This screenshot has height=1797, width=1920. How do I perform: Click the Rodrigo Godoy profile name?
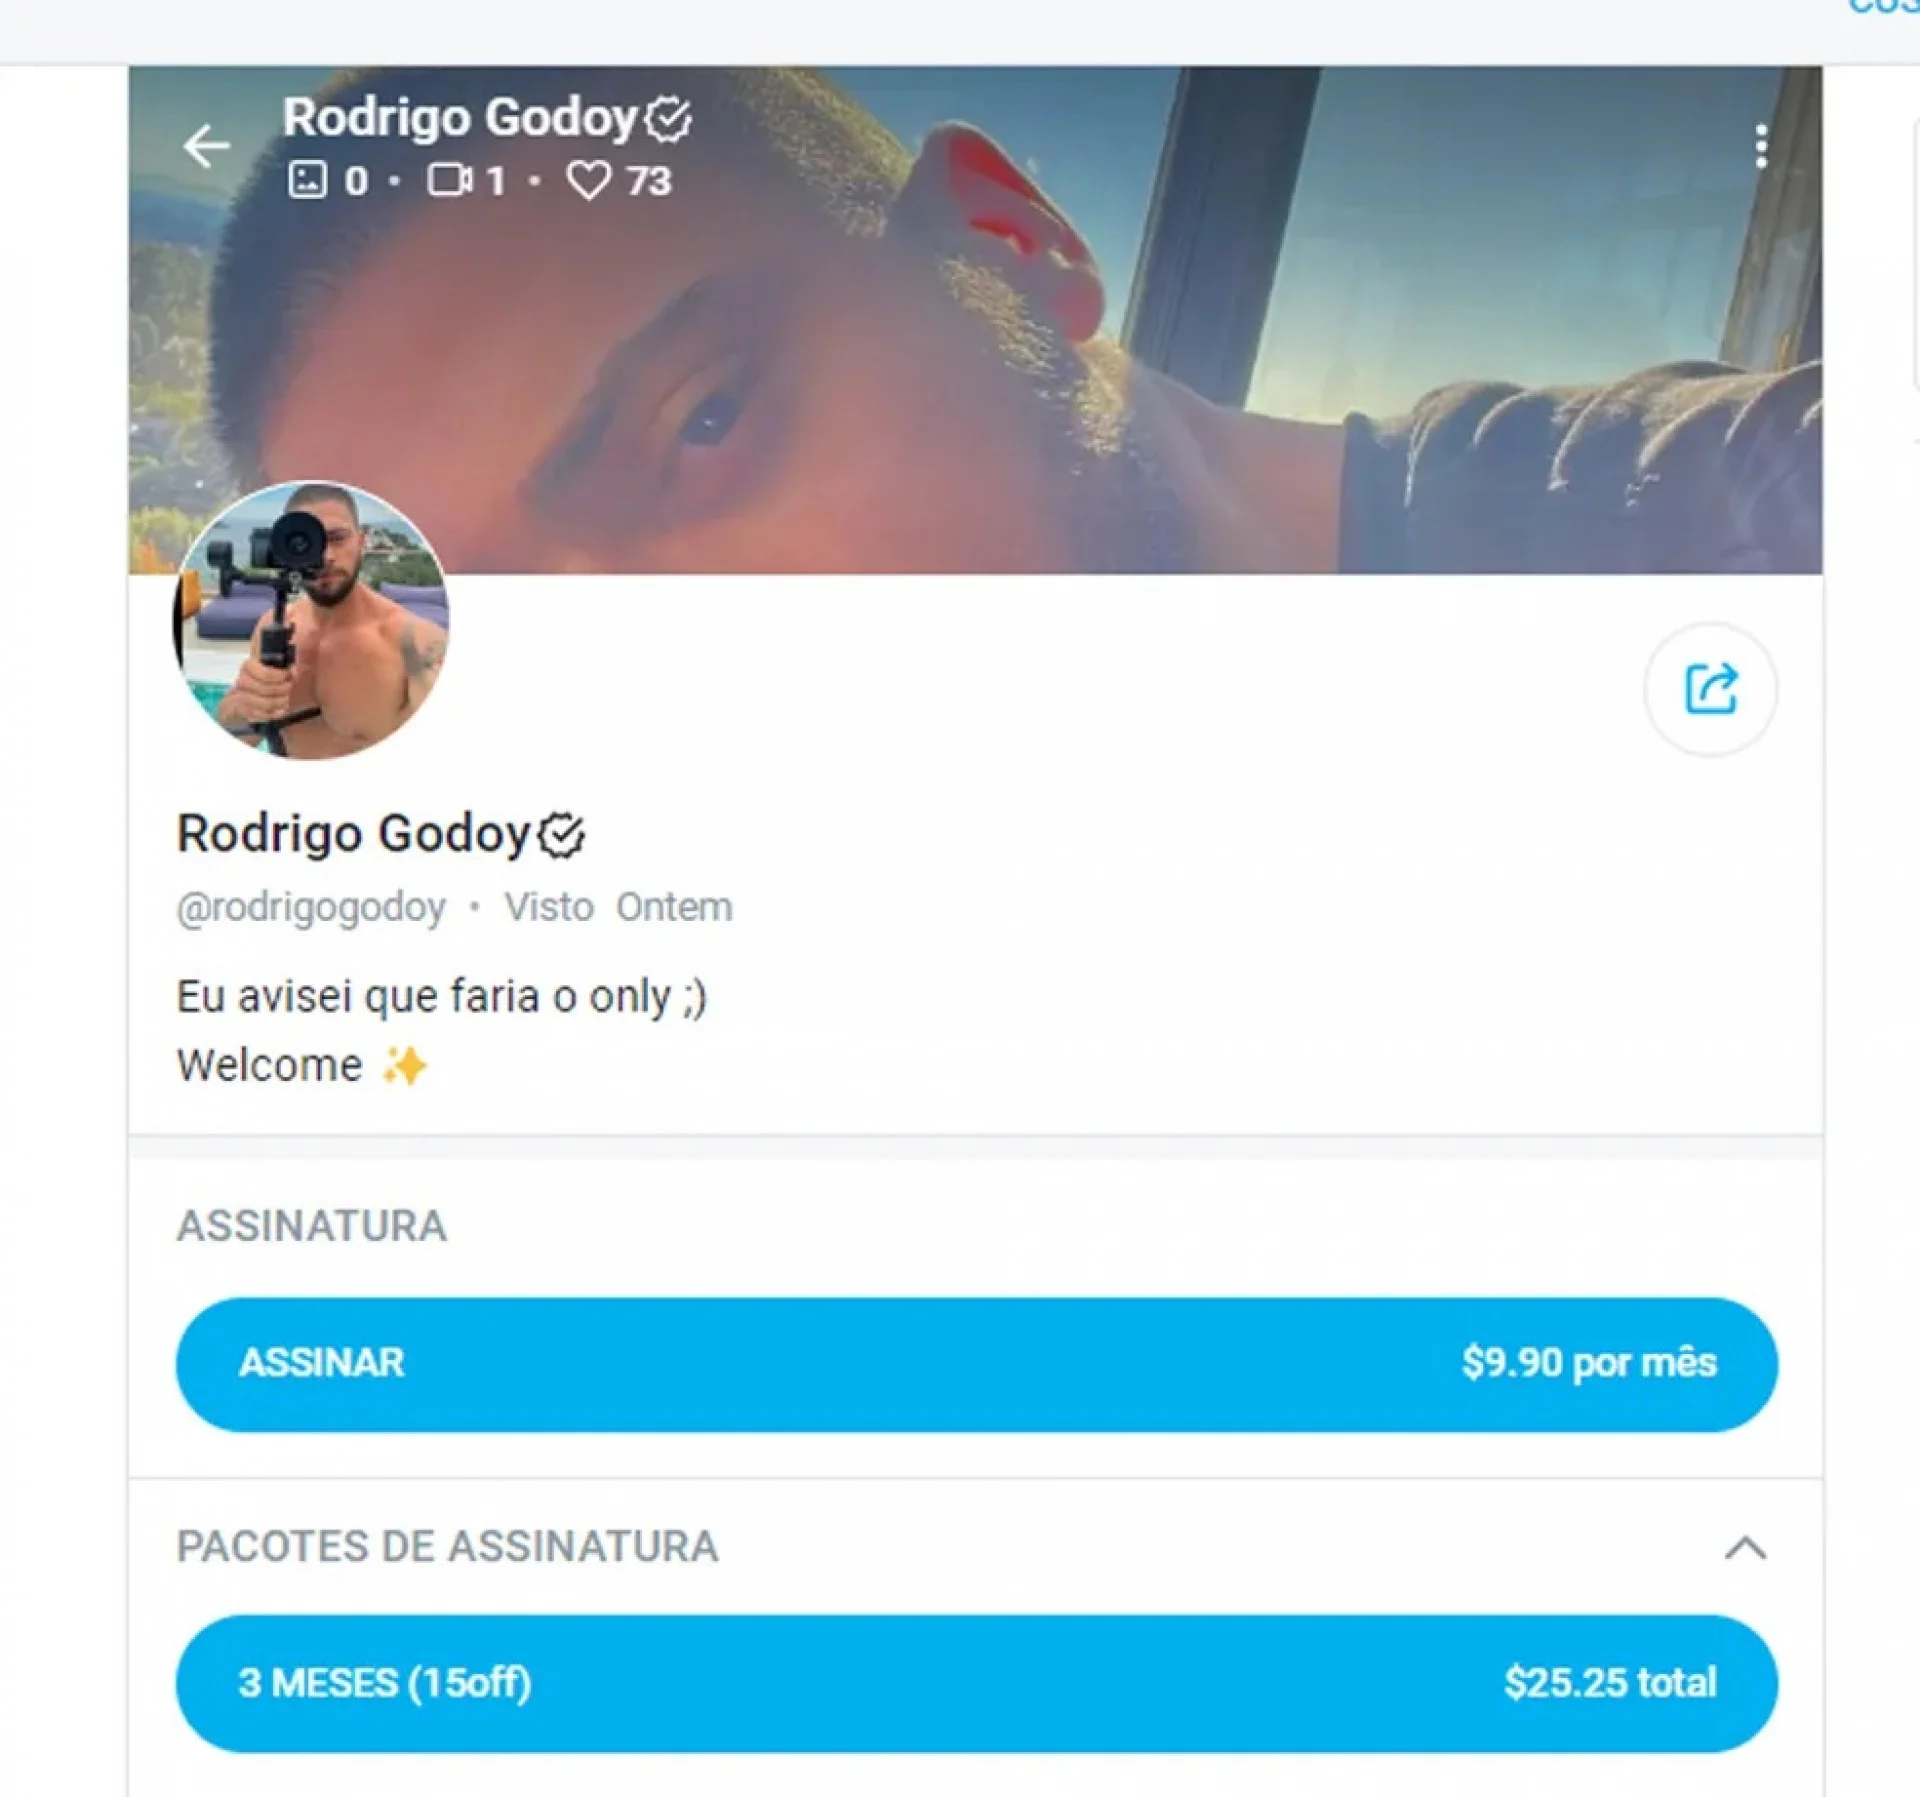353,834
